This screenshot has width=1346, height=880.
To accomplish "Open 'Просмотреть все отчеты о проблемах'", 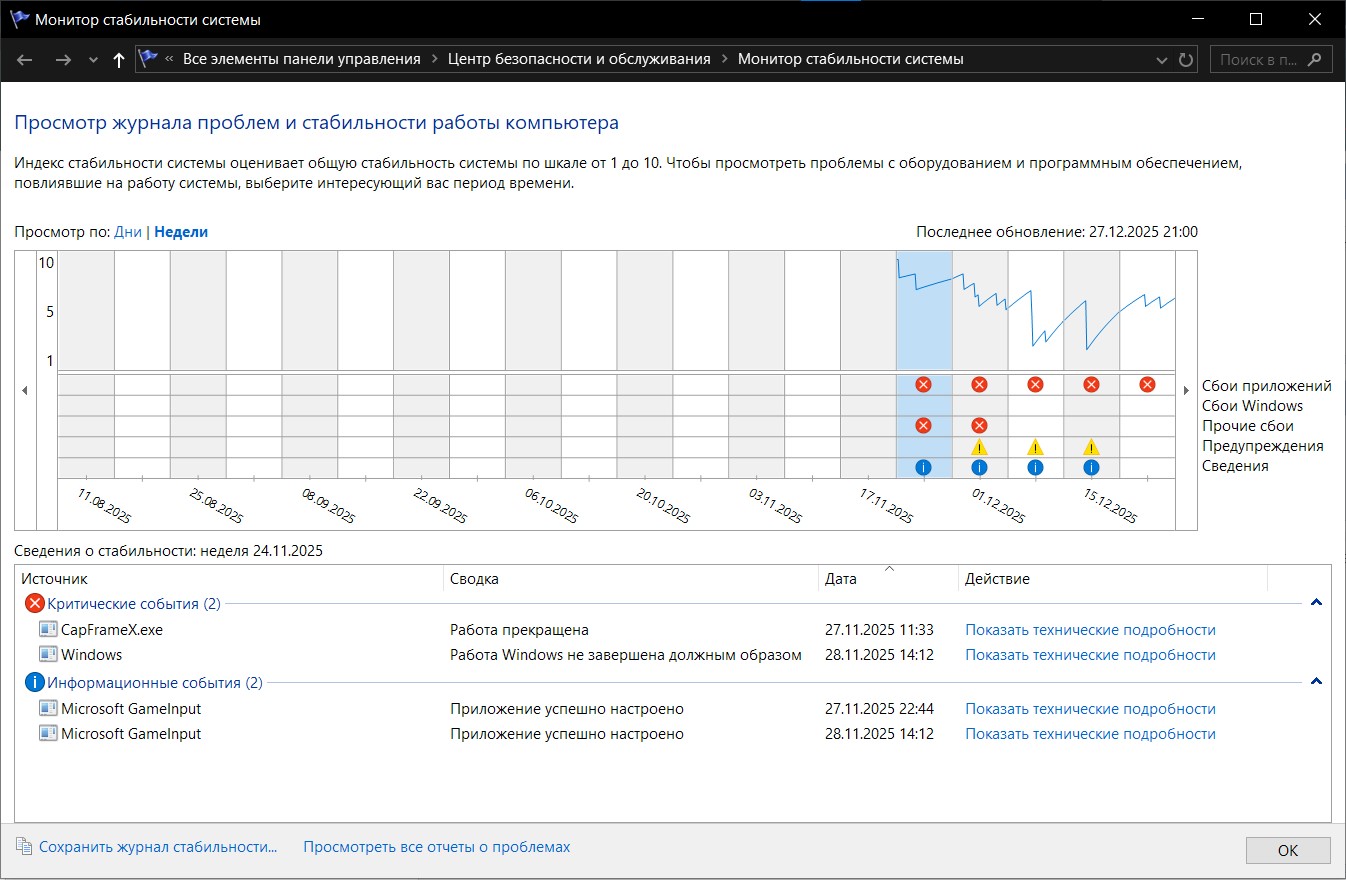I will tap(437, 847).
